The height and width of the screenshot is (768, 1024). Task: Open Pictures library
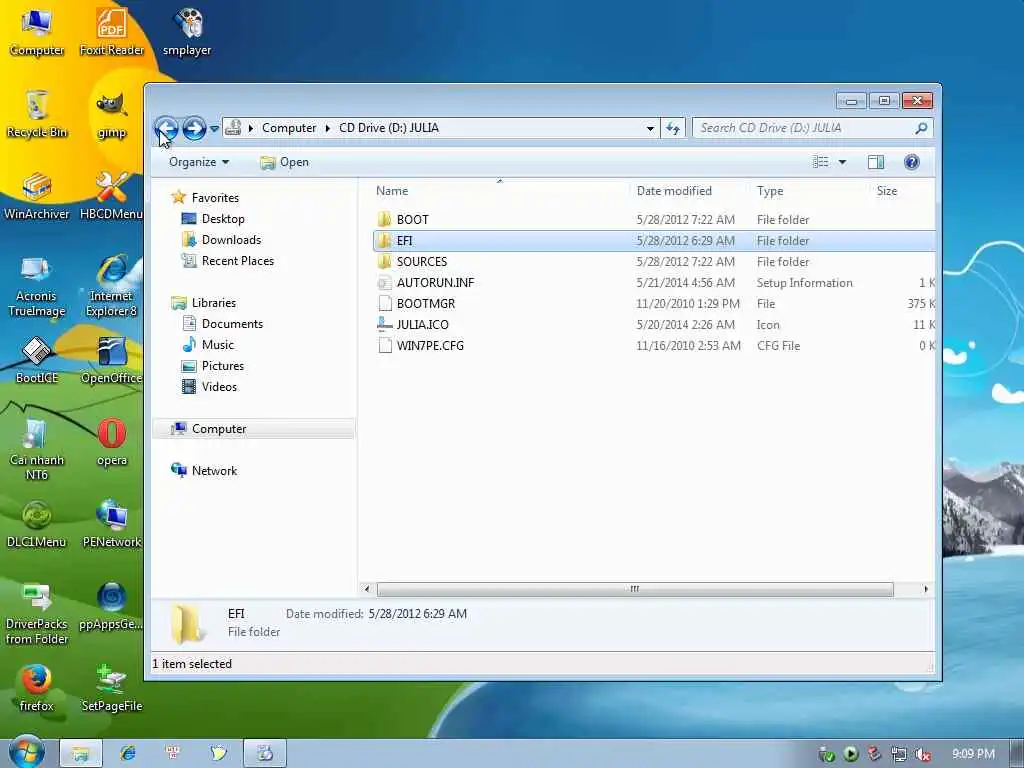click(223, 366)
